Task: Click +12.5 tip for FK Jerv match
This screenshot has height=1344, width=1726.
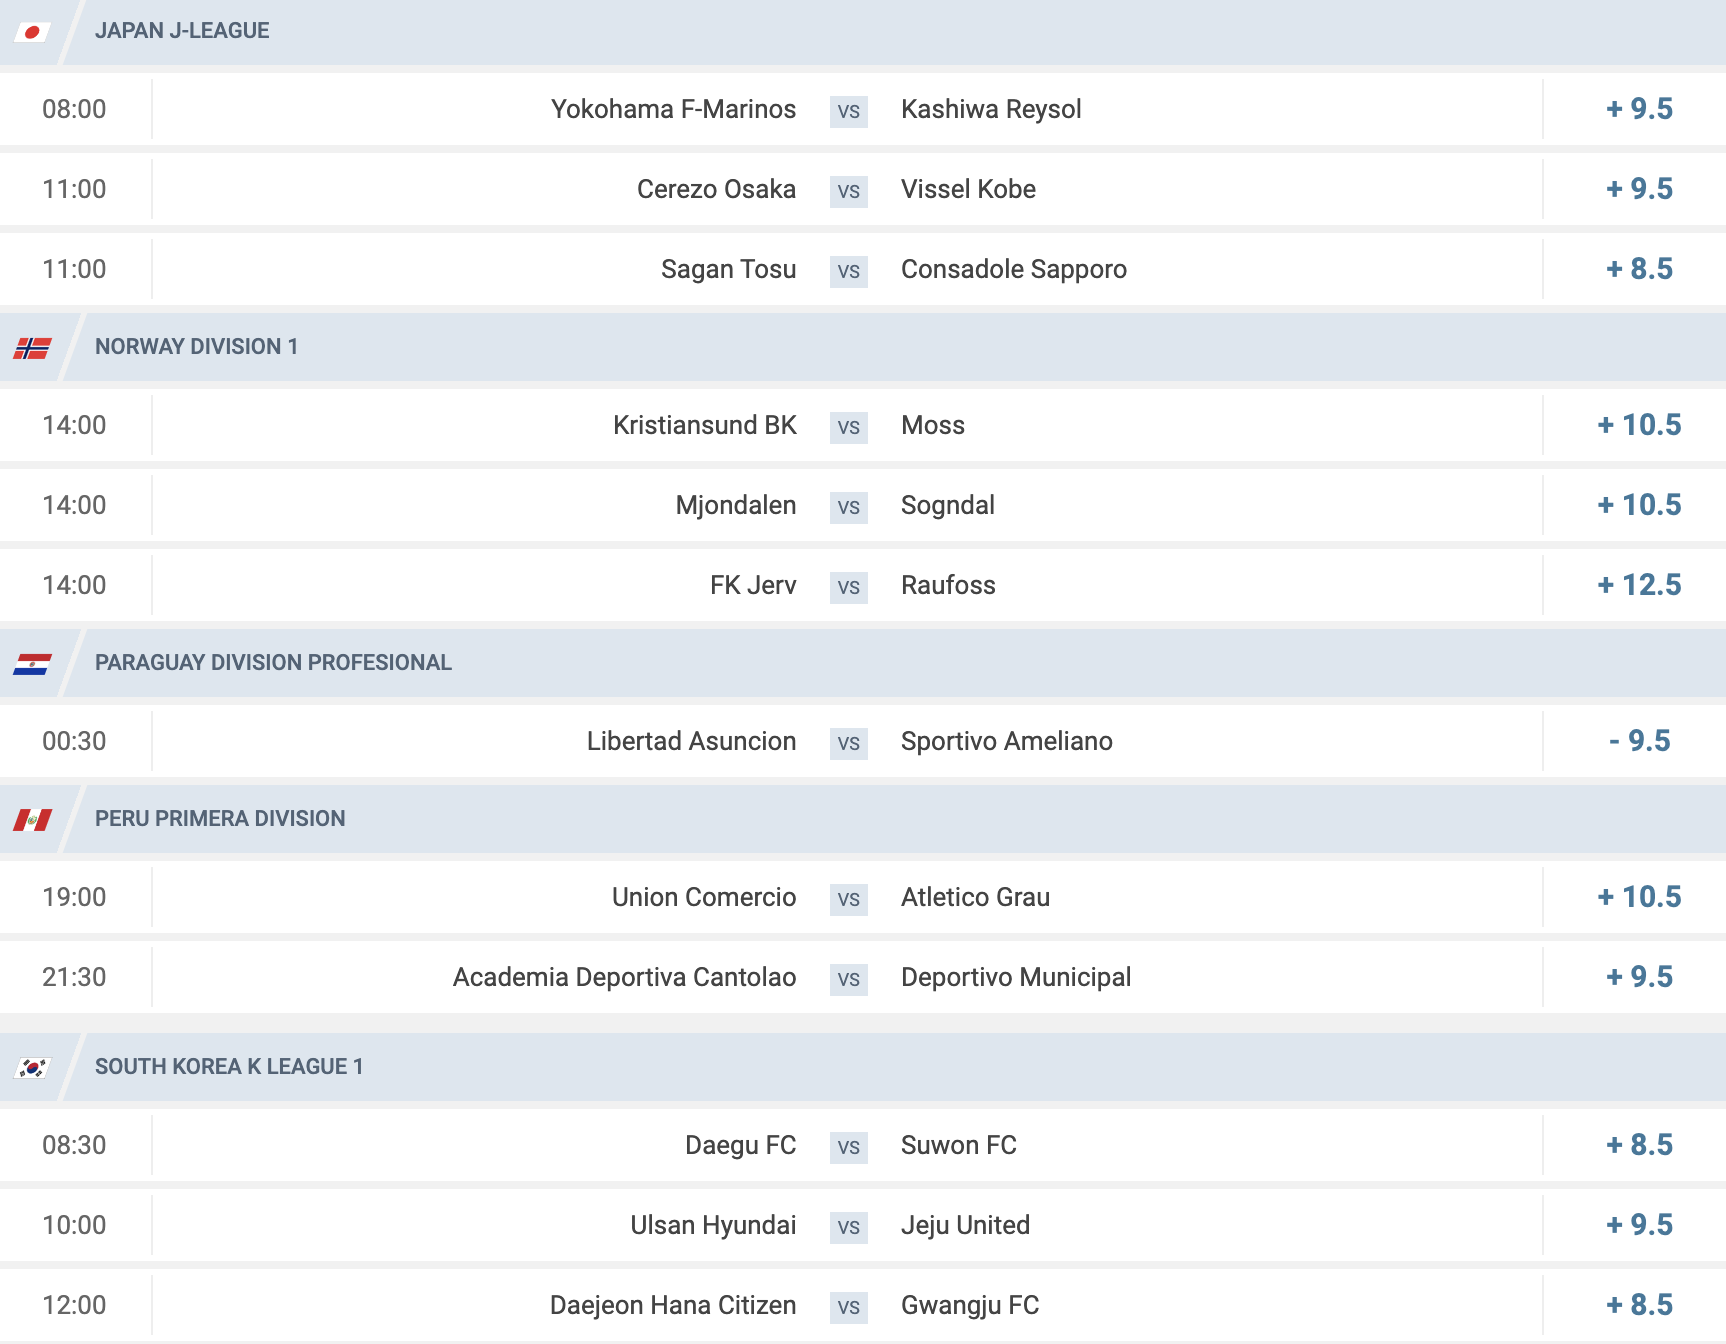Action: 1639,585
